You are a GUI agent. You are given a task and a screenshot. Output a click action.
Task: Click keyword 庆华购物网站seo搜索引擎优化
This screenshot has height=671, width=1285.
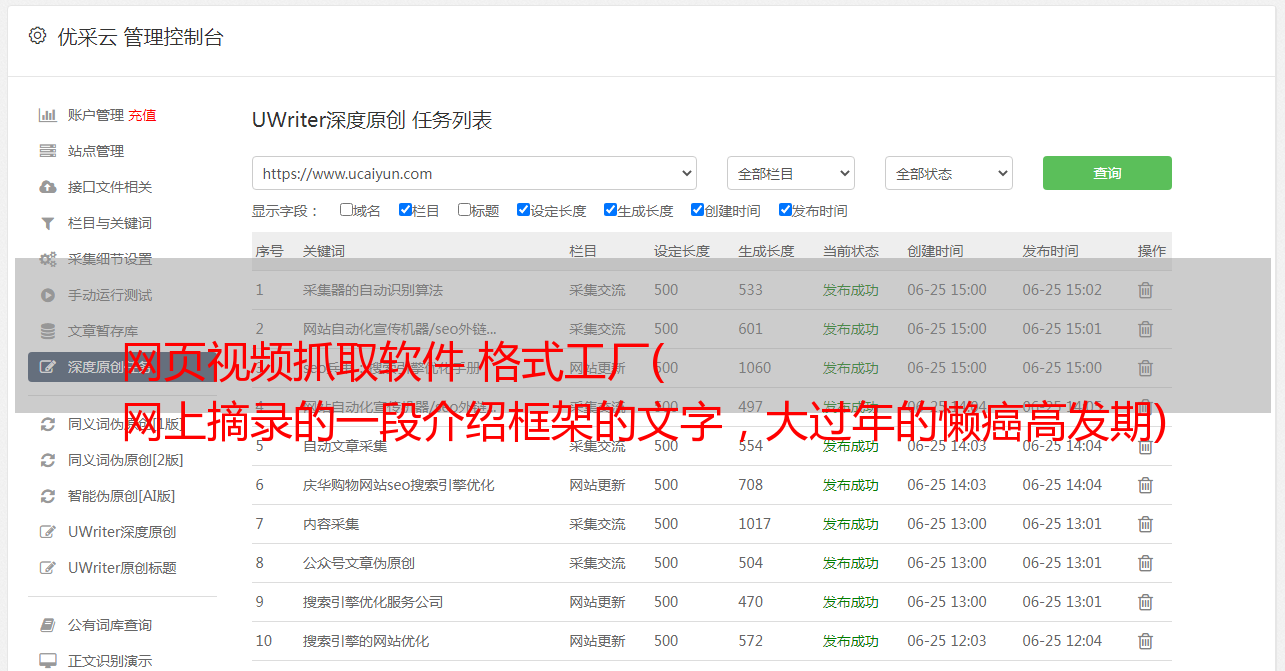[x=399, y=485]
